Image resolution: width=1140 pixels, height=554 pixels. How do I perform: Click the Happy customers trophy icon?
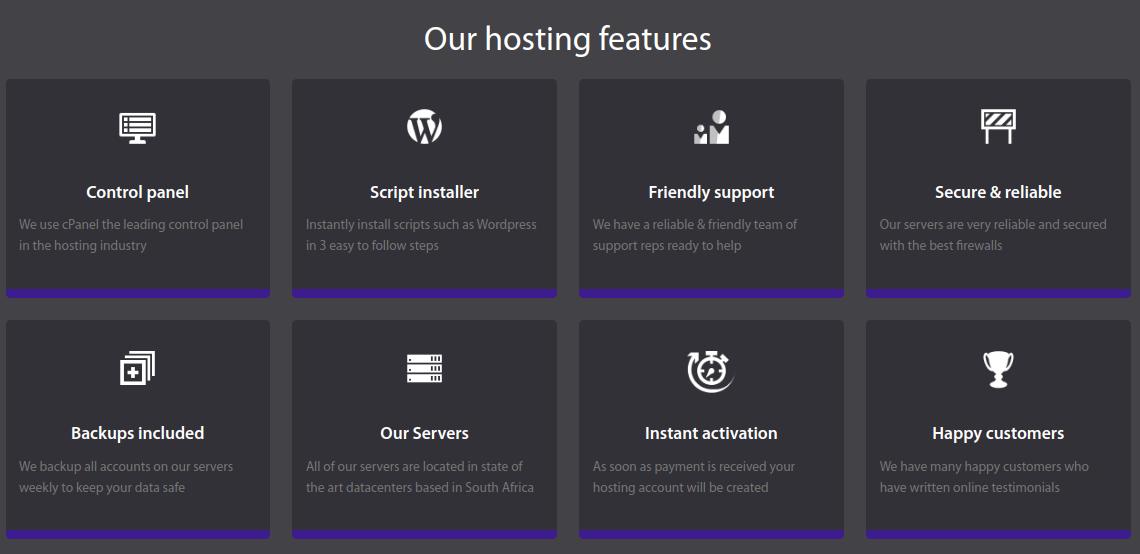coord(998,369)
